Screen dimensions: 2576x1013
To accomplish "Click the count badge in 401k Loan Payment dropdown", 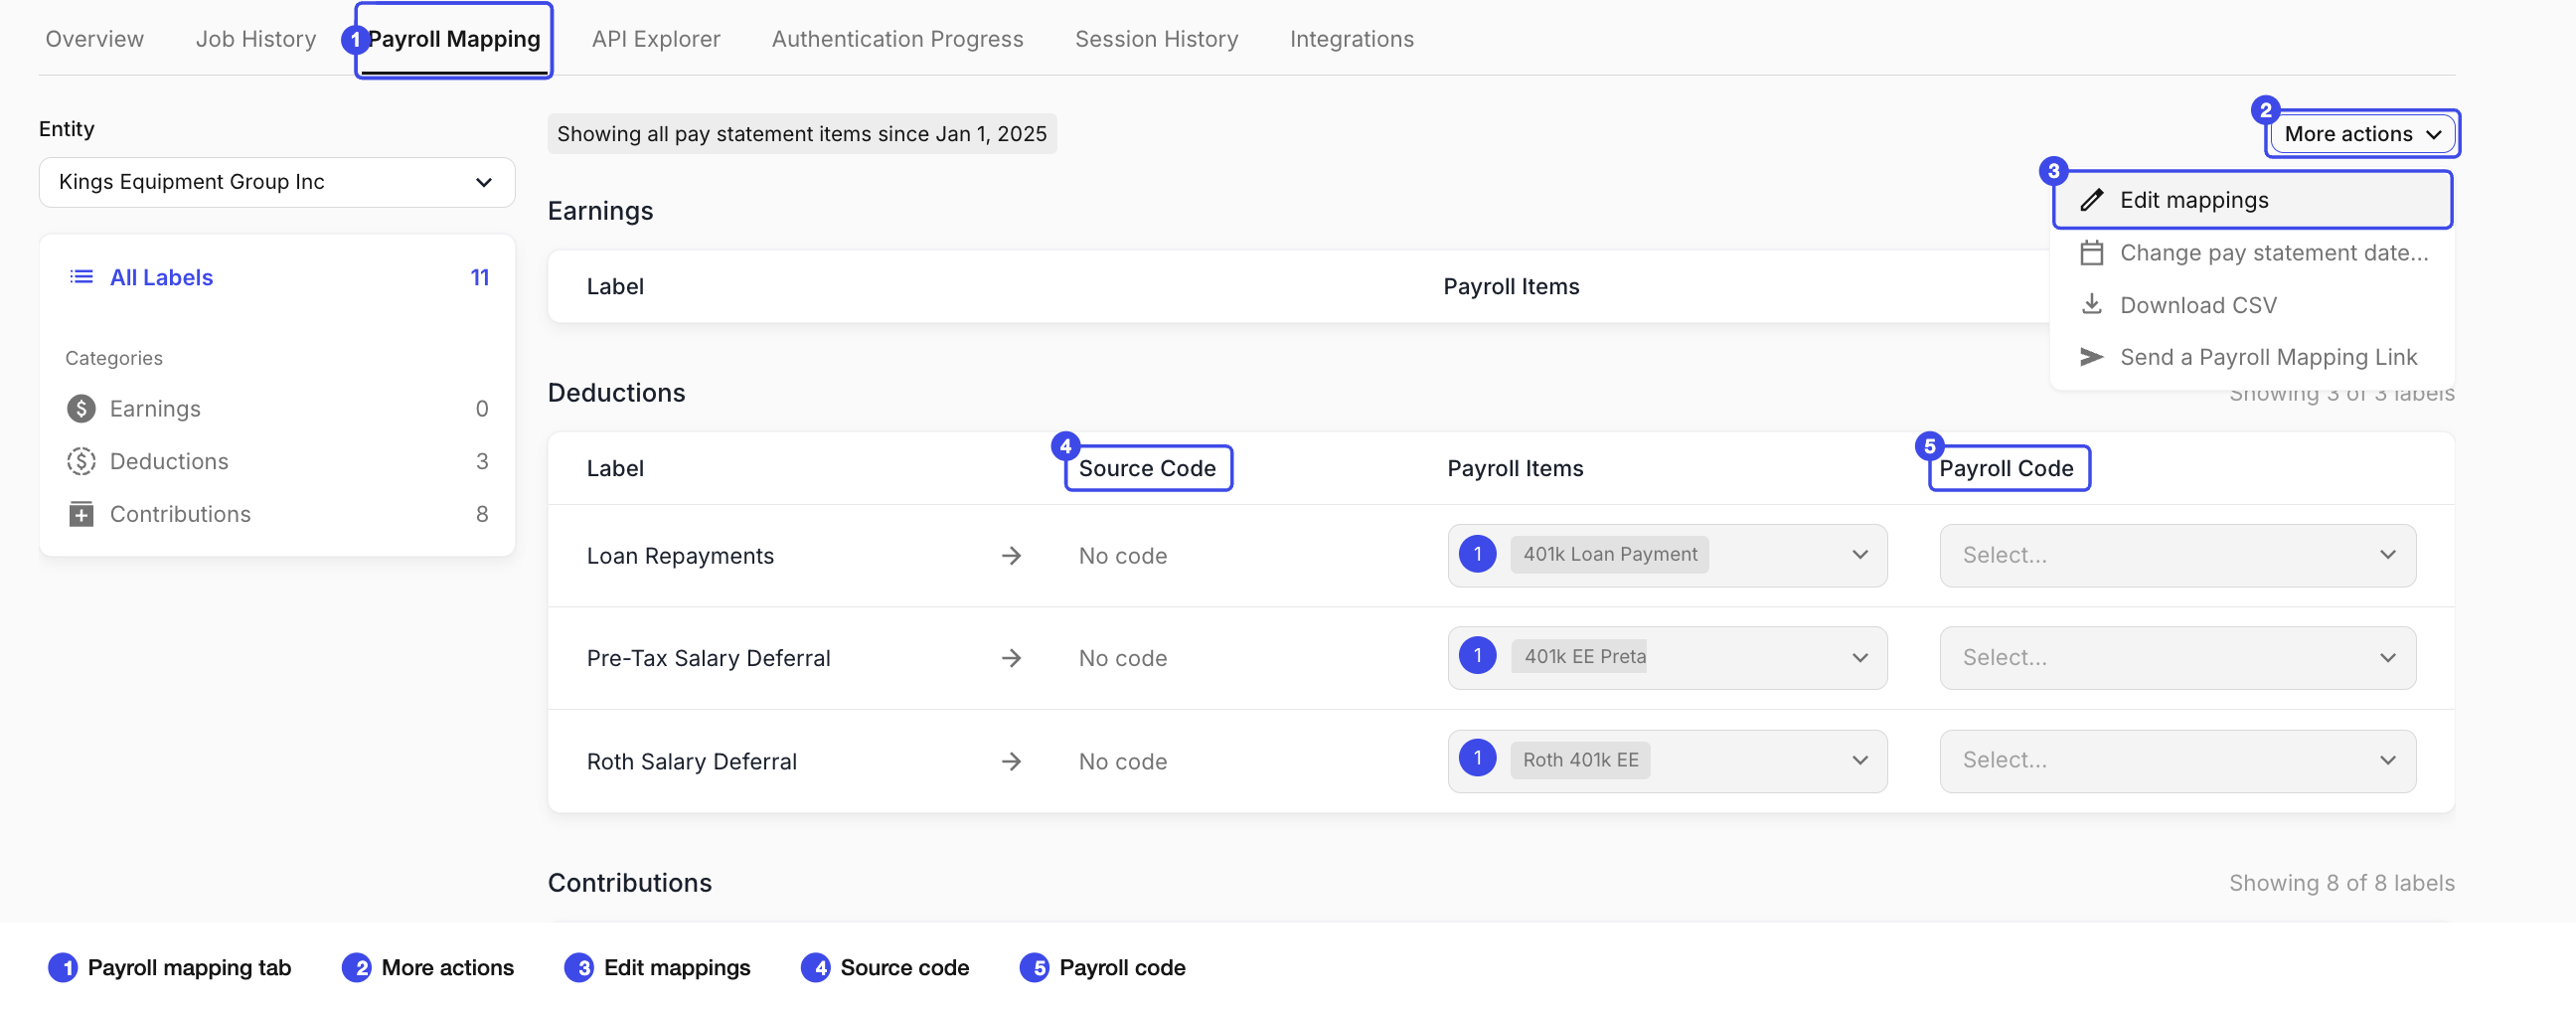I will pos(1477,554).
